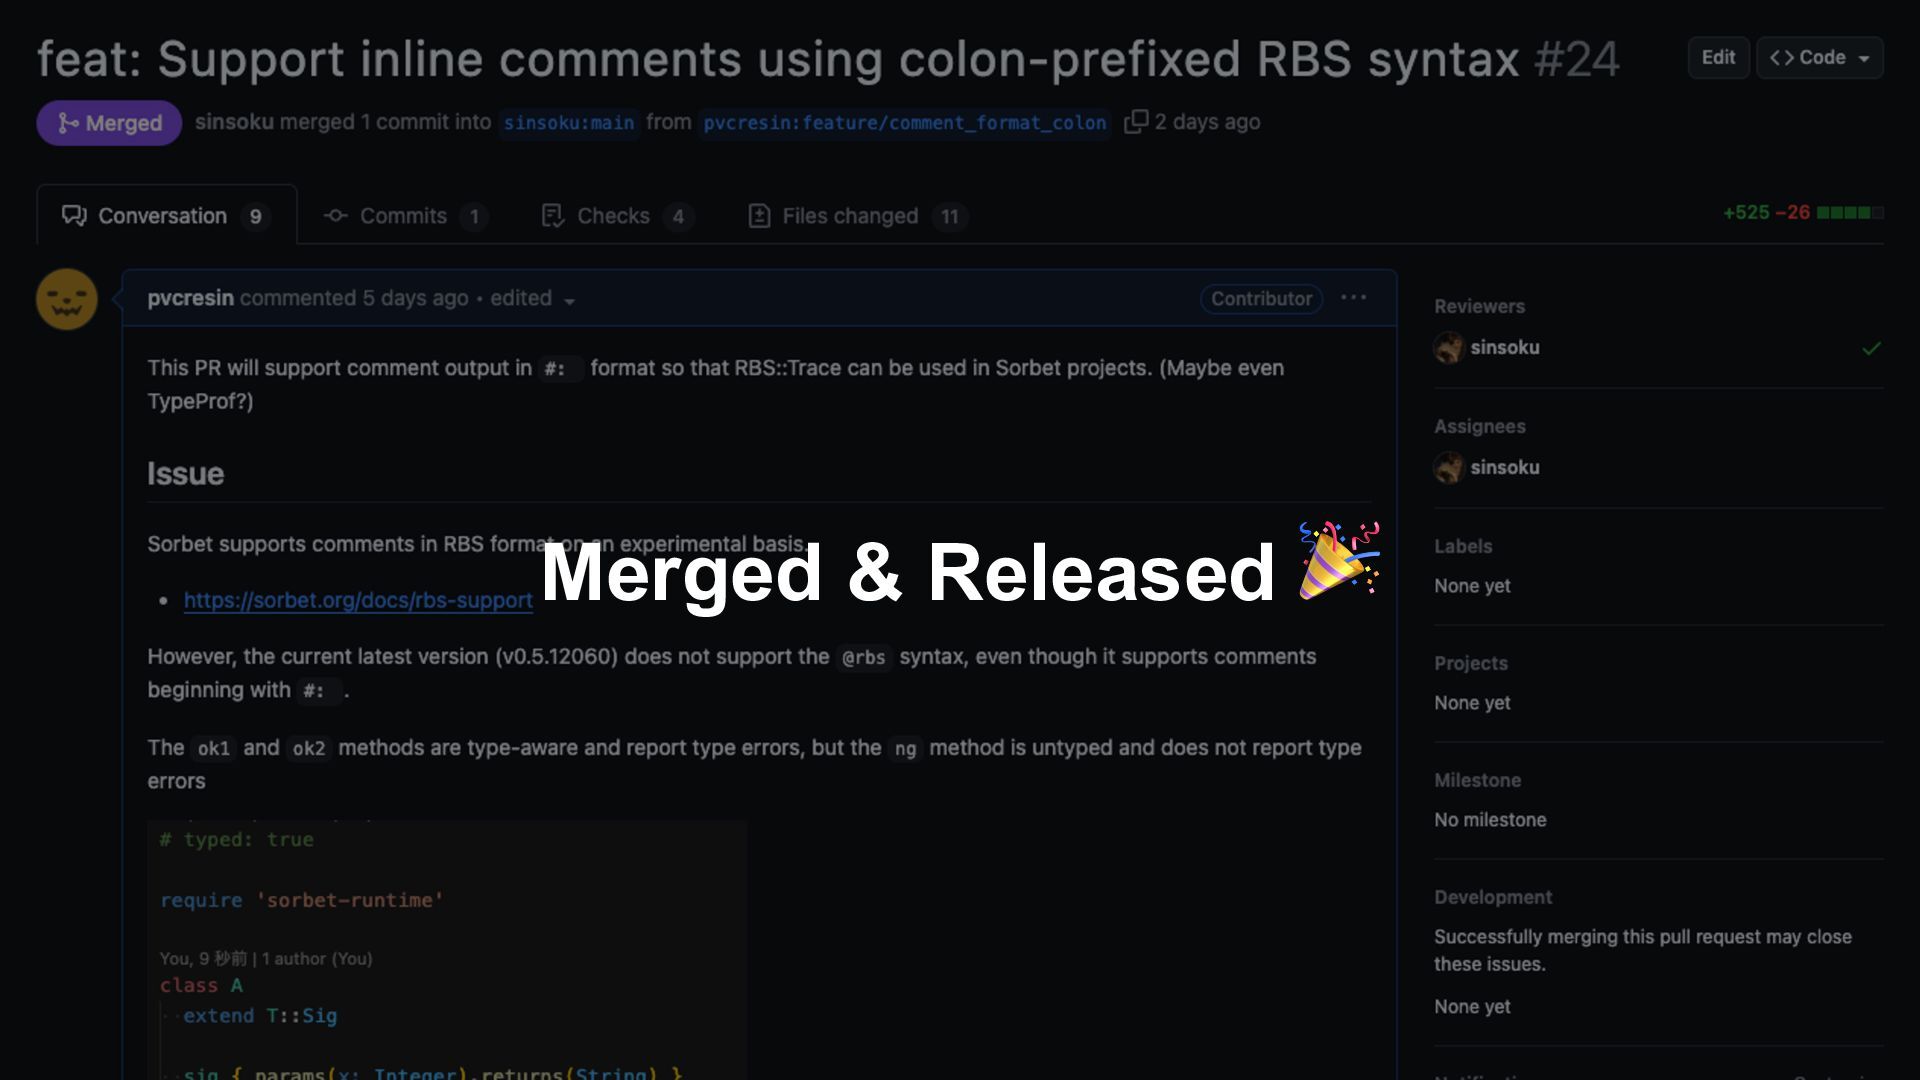Click the pvcresin:feature/comment_format_colon branch label

point(904,123)
